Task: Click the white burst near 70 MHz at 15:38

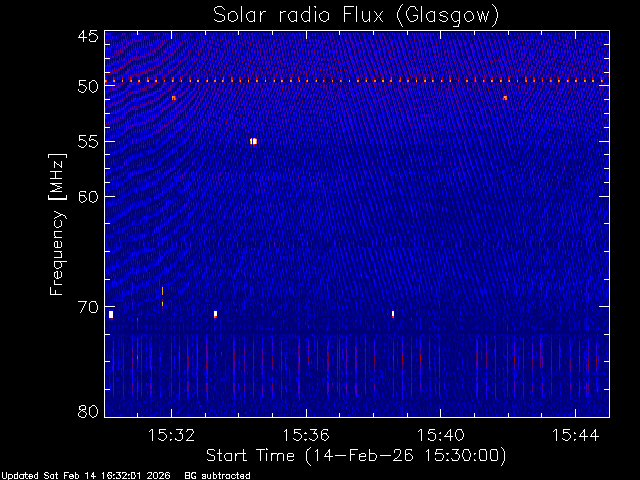Action: (x=393, y=314)
